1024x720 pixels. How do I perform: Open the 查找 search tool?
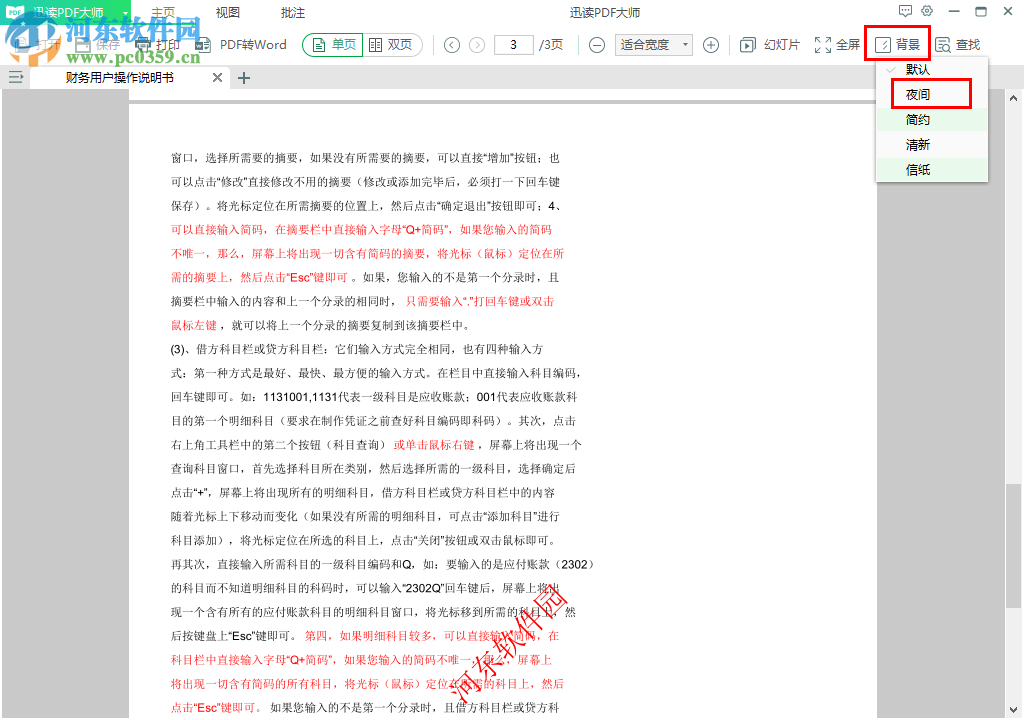(962, 44)
